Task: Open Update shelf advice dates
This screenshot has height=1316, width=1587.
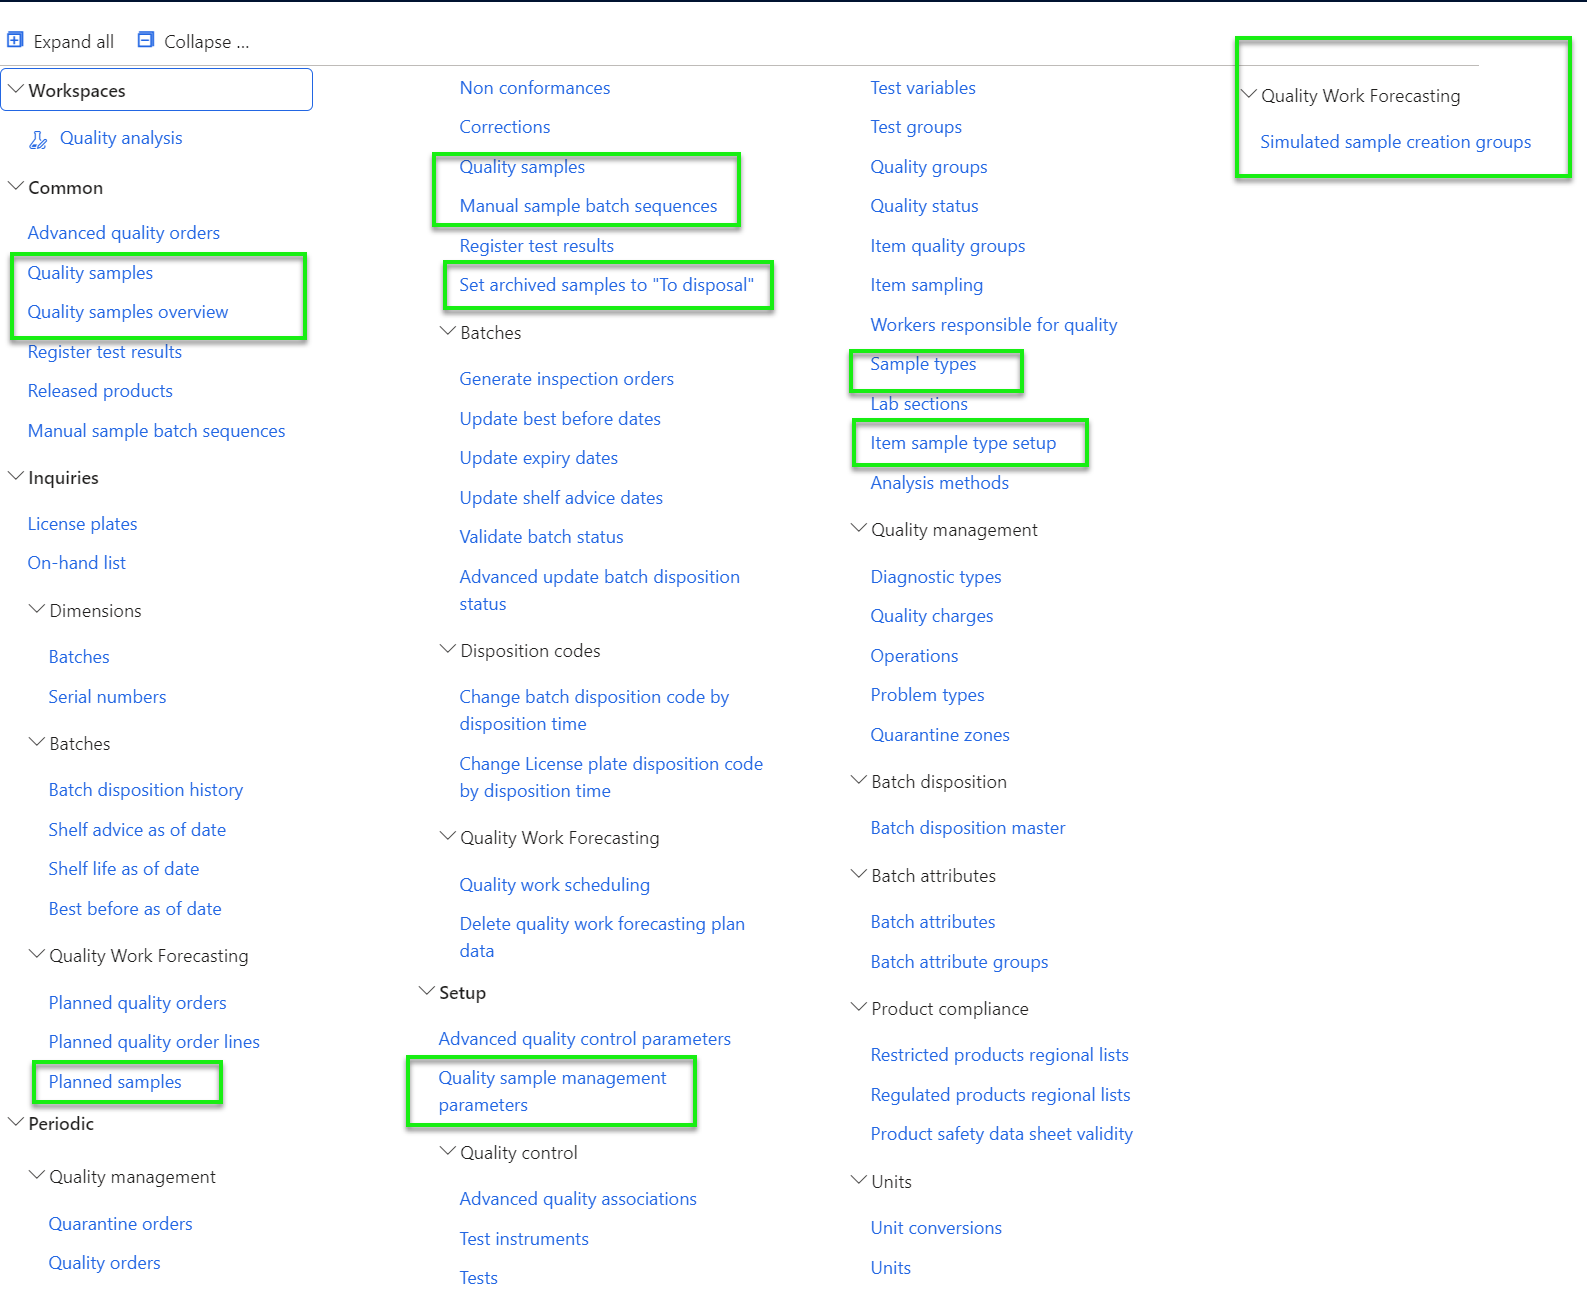Action: click(x=561, y=498)
